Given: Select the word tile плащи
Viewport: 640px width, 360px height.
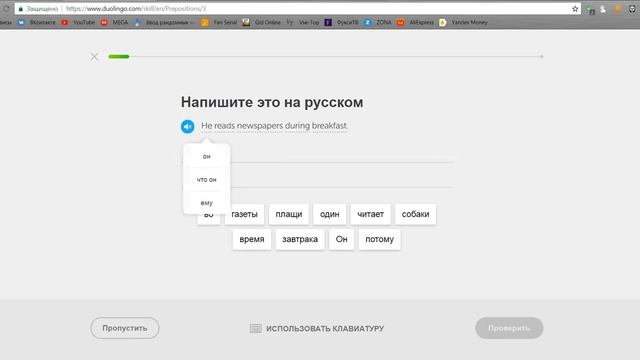Looking at the screenshot, I should click(x=289, y=214).
